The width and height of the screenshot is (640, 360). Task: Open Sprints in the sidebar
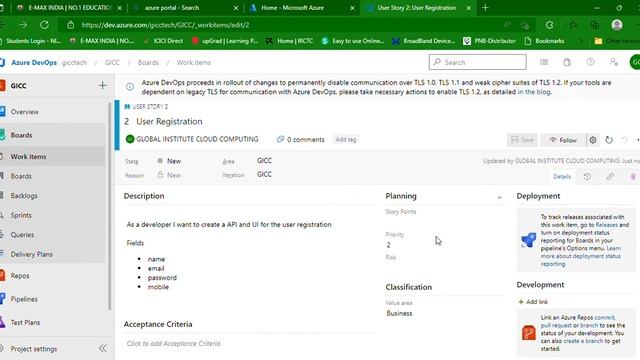click(x=21, y=215)
